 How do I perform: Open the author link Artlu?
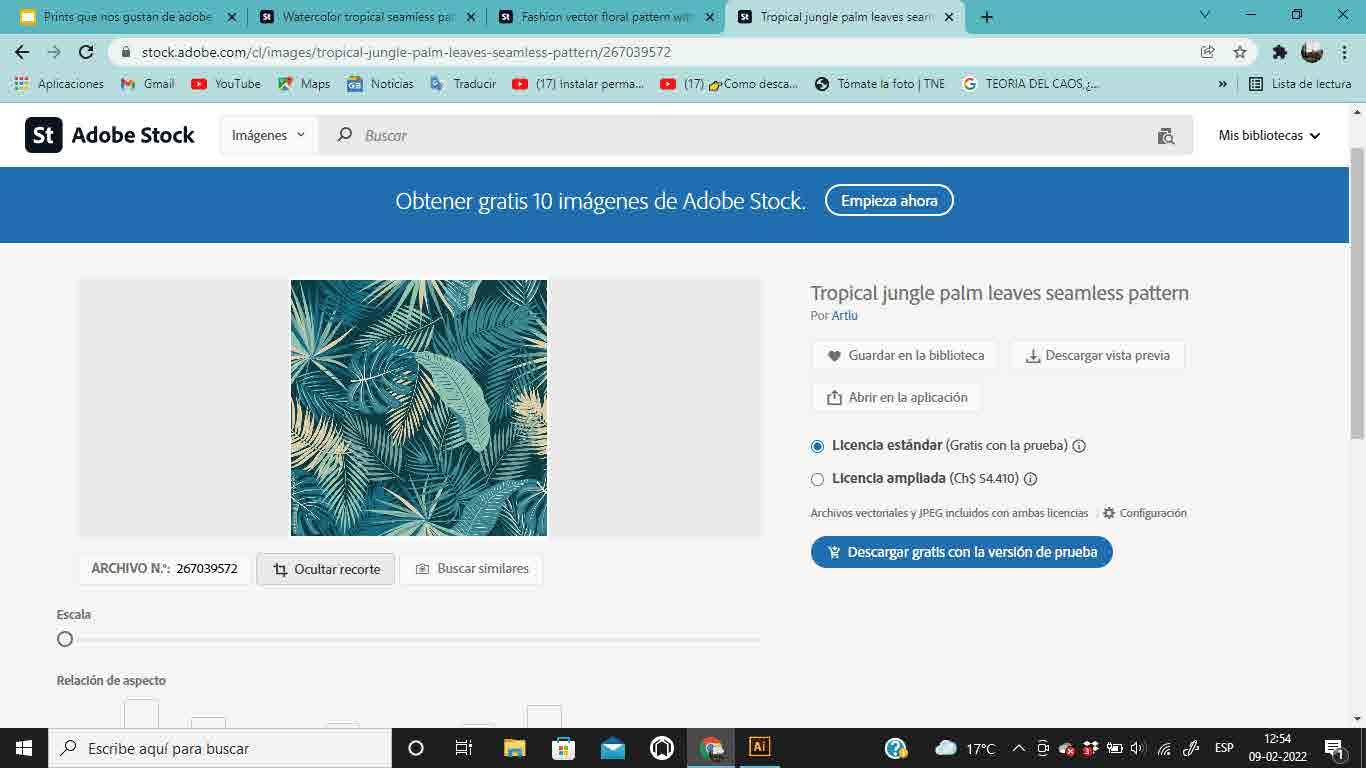845,316
